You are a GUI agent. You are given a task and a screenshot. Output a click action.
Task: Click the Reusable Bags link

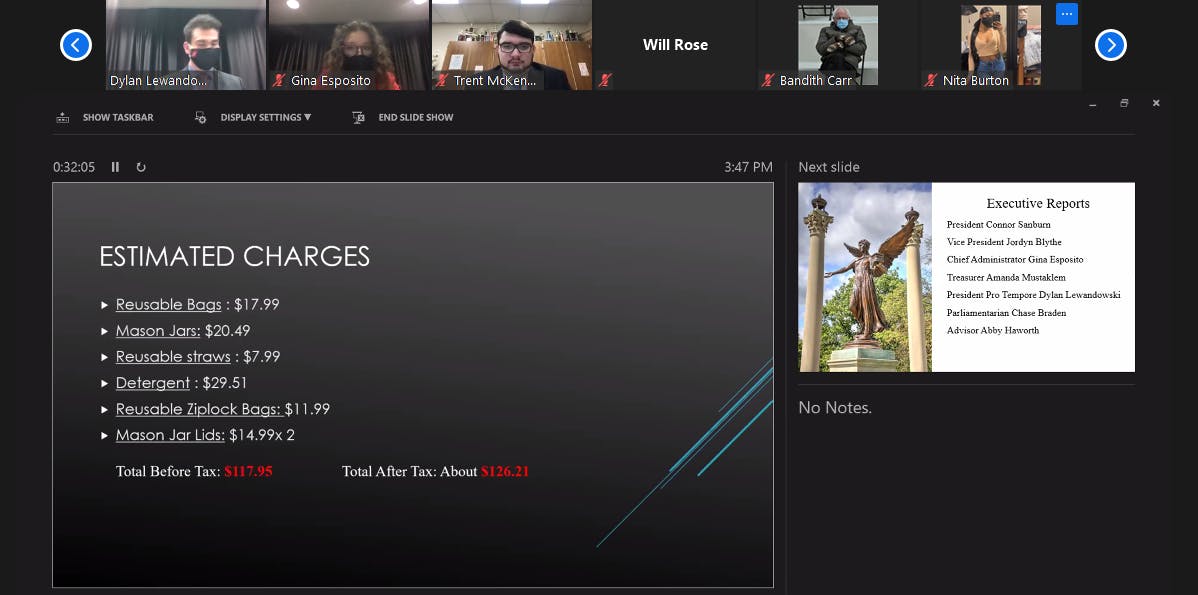point(168,304)
